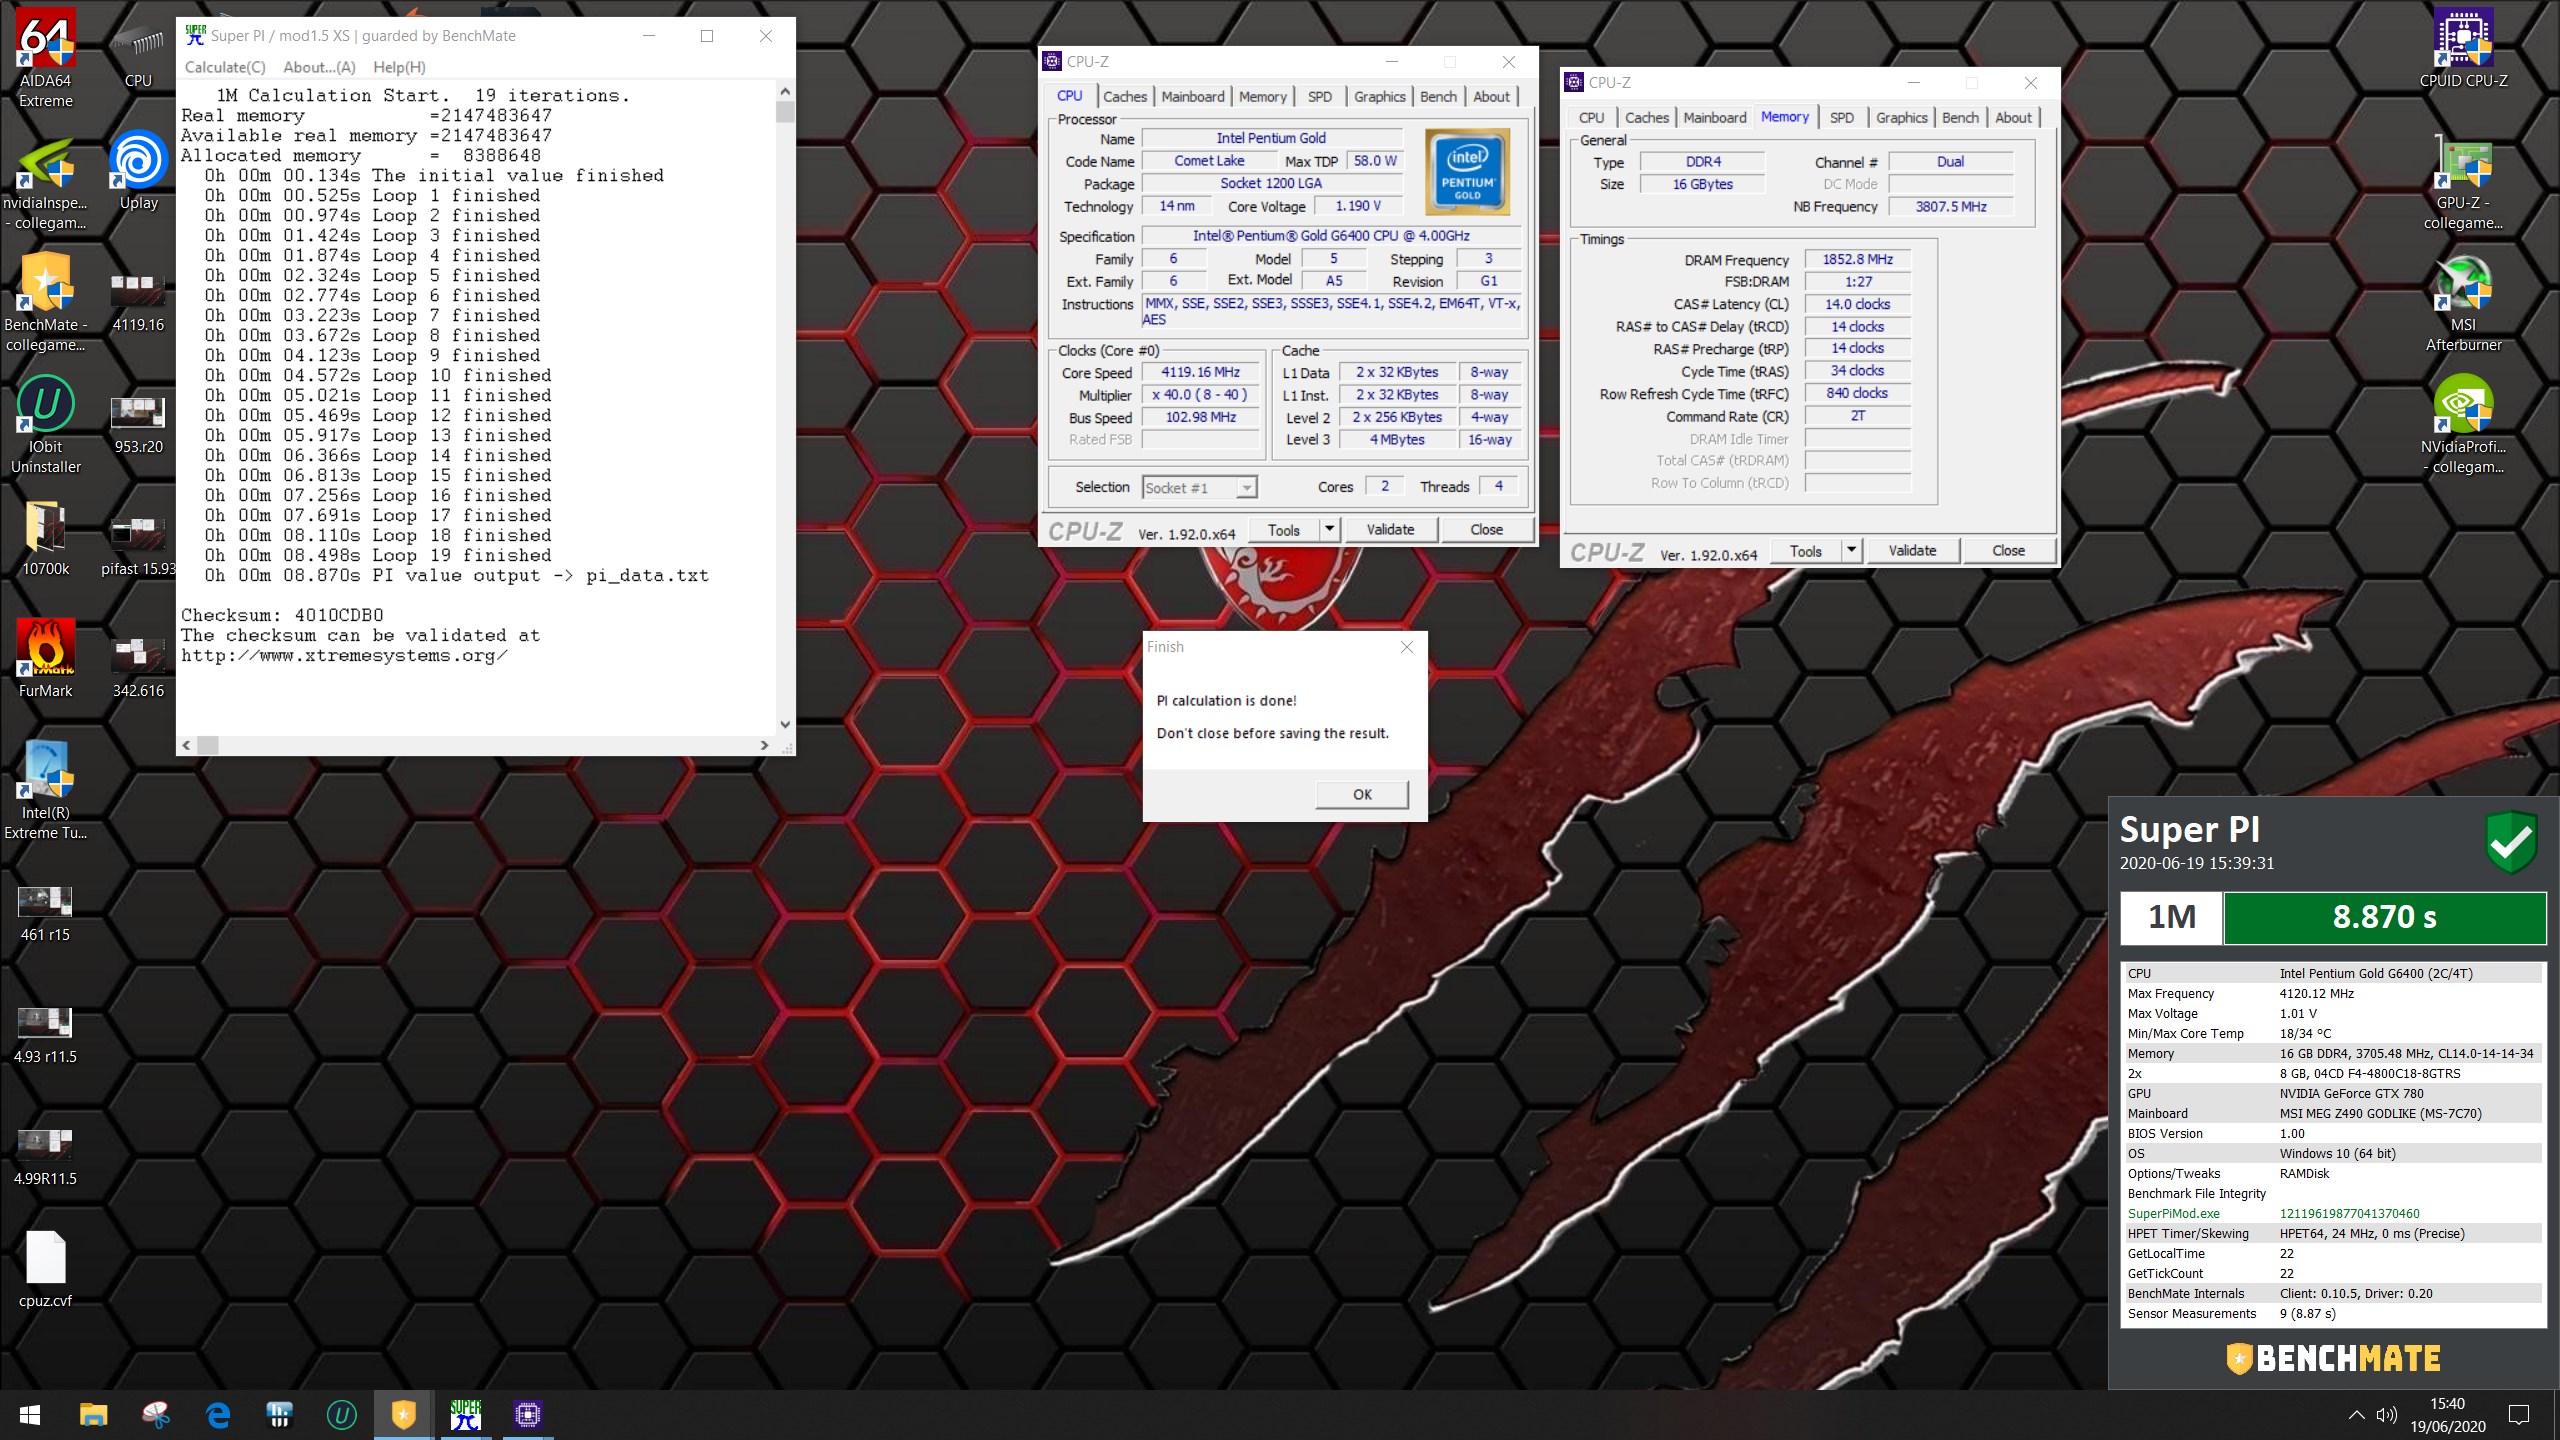Open the 4.99R11.5 image file
The width and height of the screenshot is (2560, 1440).
[x=46, y=1158]
